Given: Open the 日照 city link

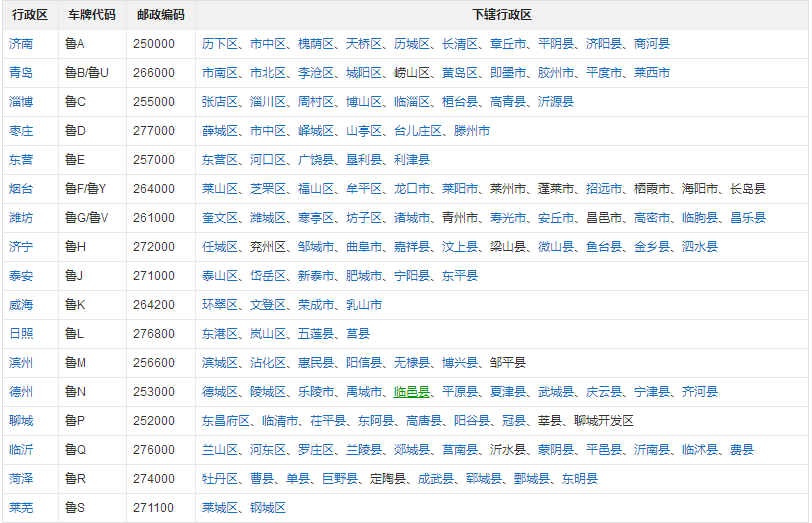Looking at the screenshot, I should [21, 334].
